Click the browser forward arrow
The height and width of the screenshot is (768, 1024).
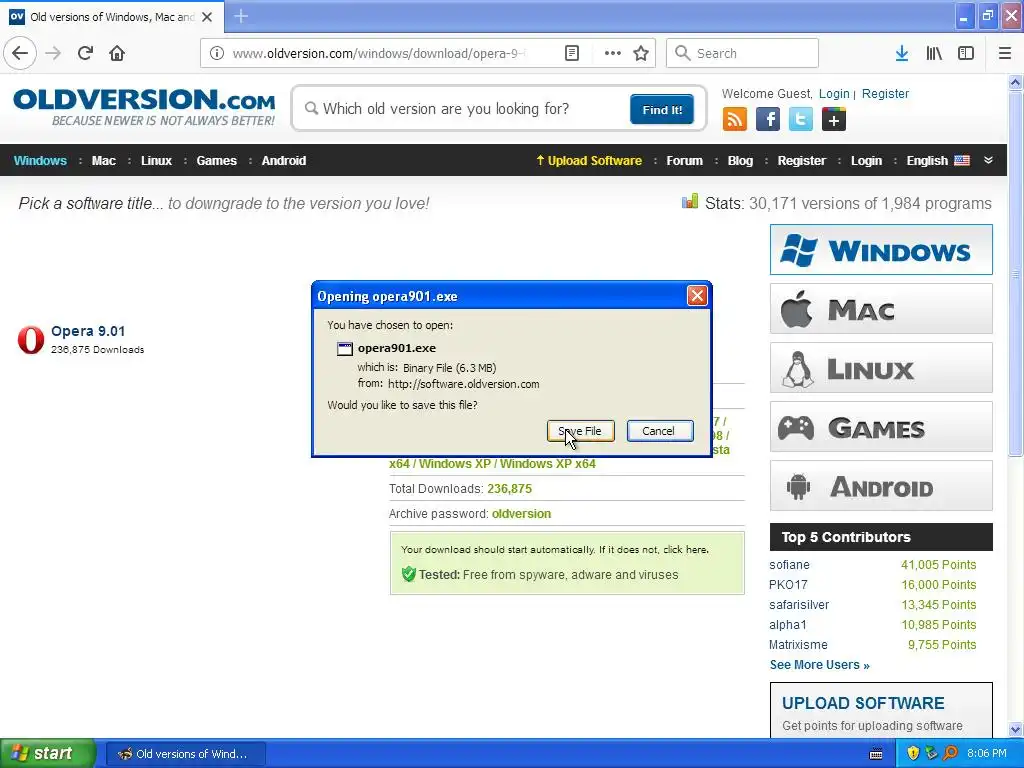click(53, 53)
